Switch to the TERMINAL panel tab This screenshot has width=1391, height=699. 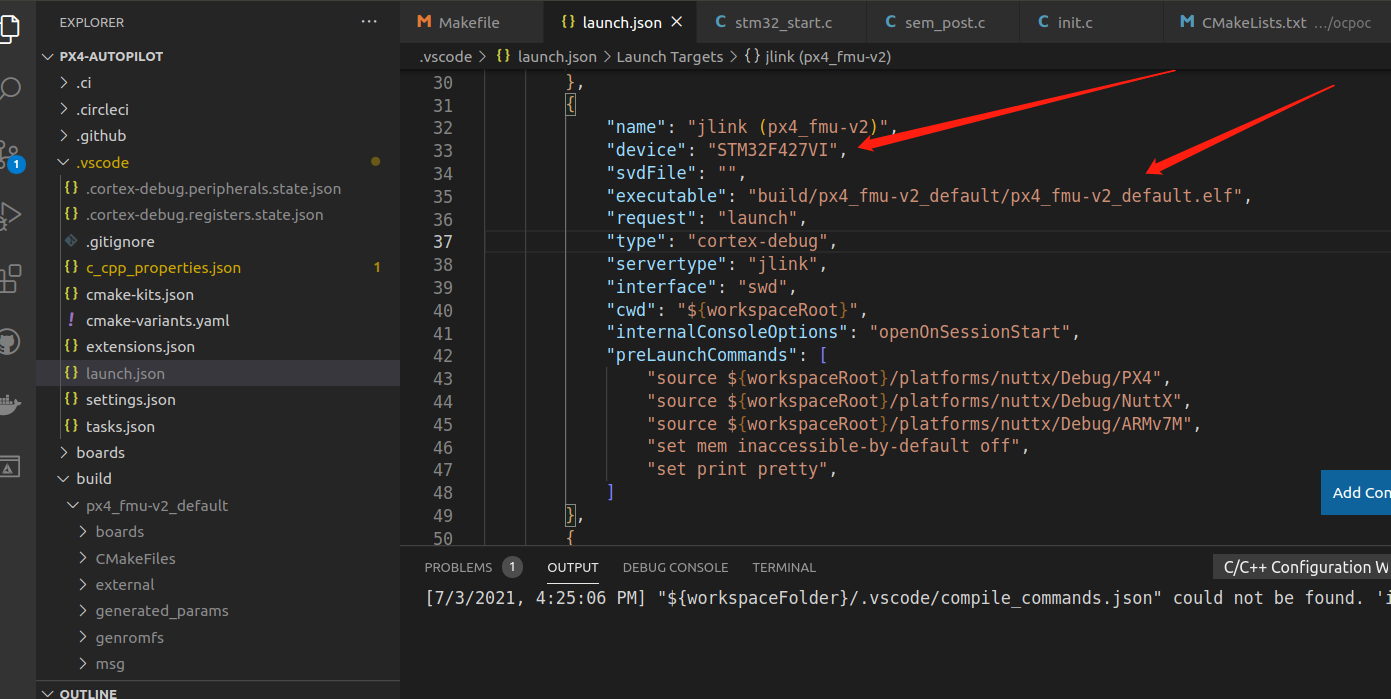[784, 567]
